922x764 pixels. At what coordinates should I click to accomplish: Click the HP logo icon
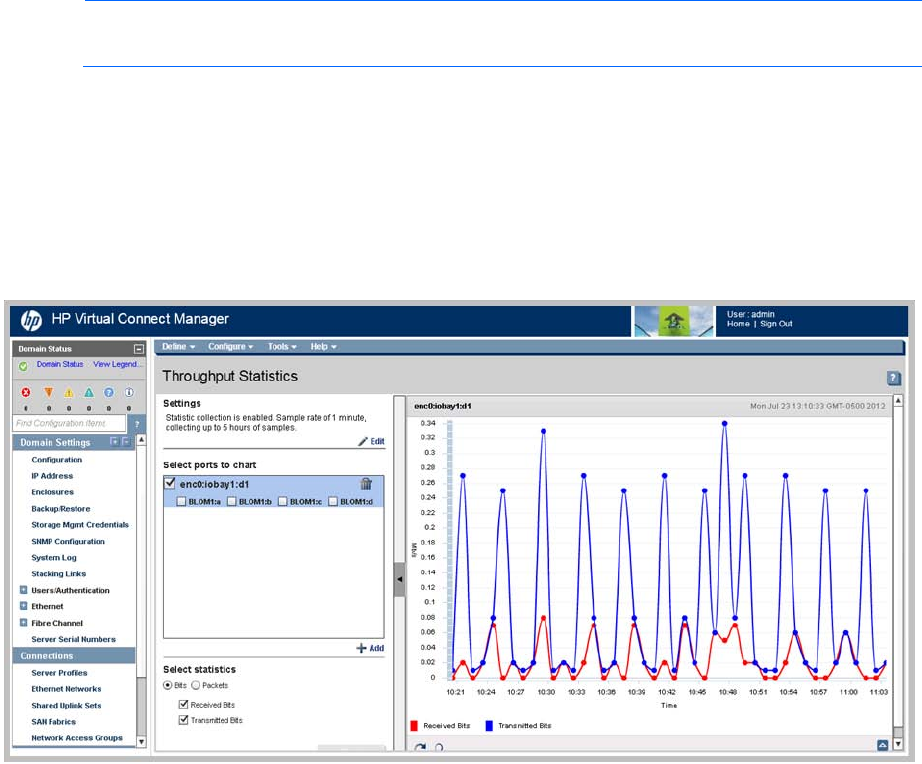[31, 321]
